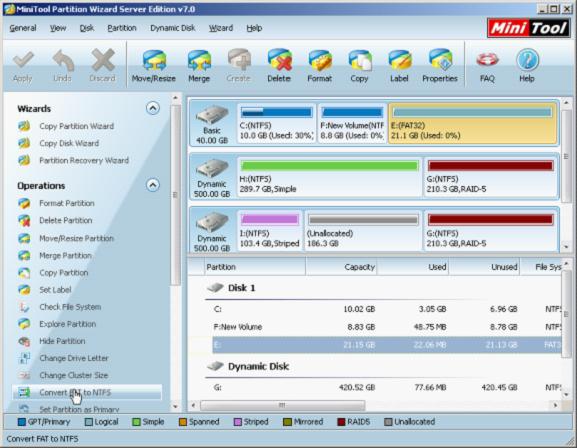Collapse the Operations section chevron
The width and height of the screenshot is (577, 448).
coord(153,185)
